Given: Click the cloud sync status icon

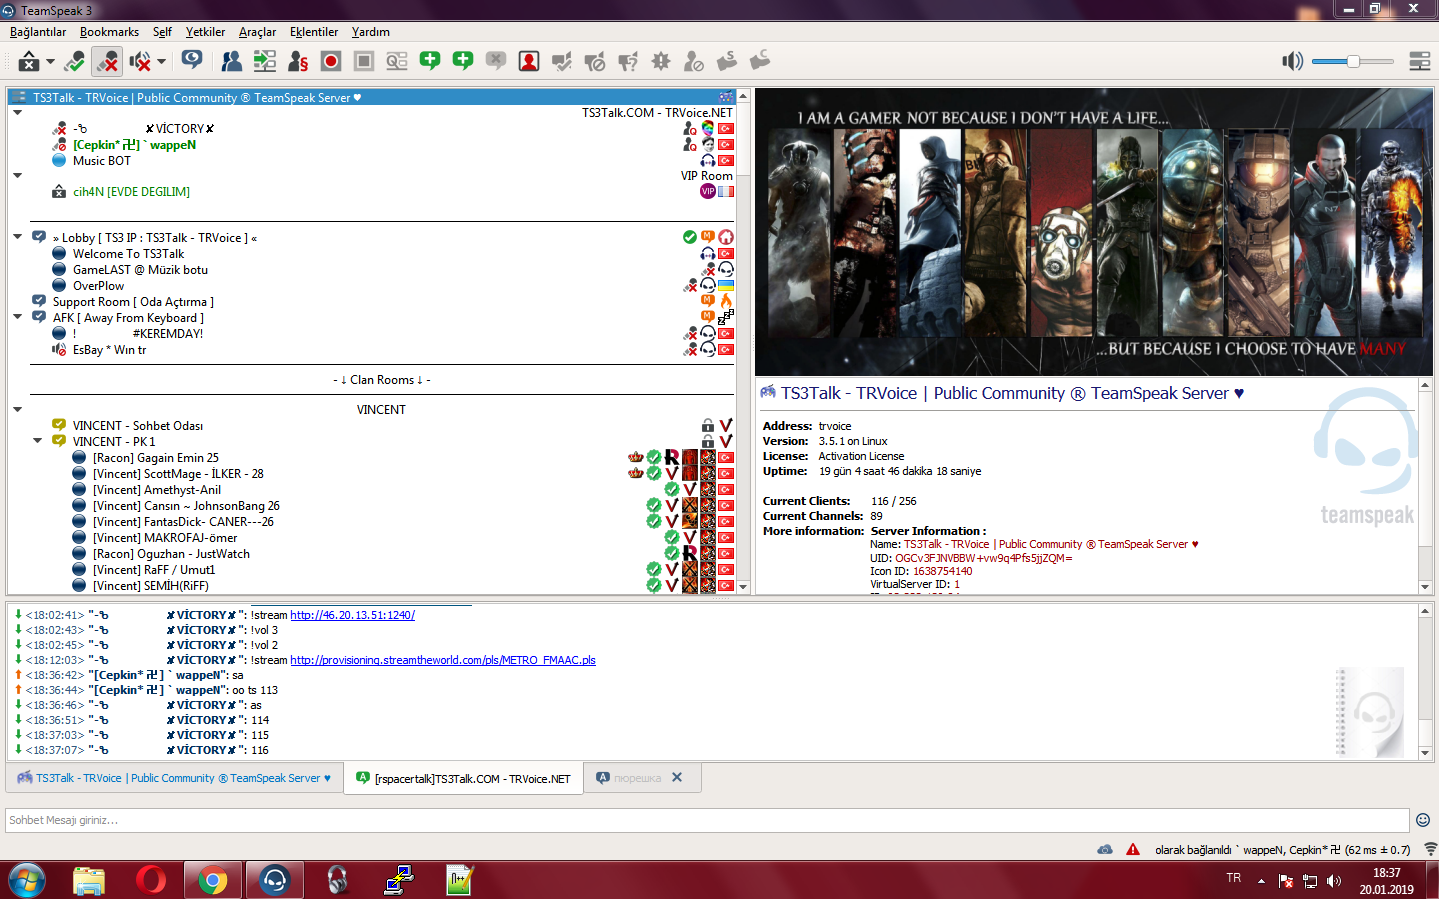Looking at the screenshot, I should click(1105, 850).
